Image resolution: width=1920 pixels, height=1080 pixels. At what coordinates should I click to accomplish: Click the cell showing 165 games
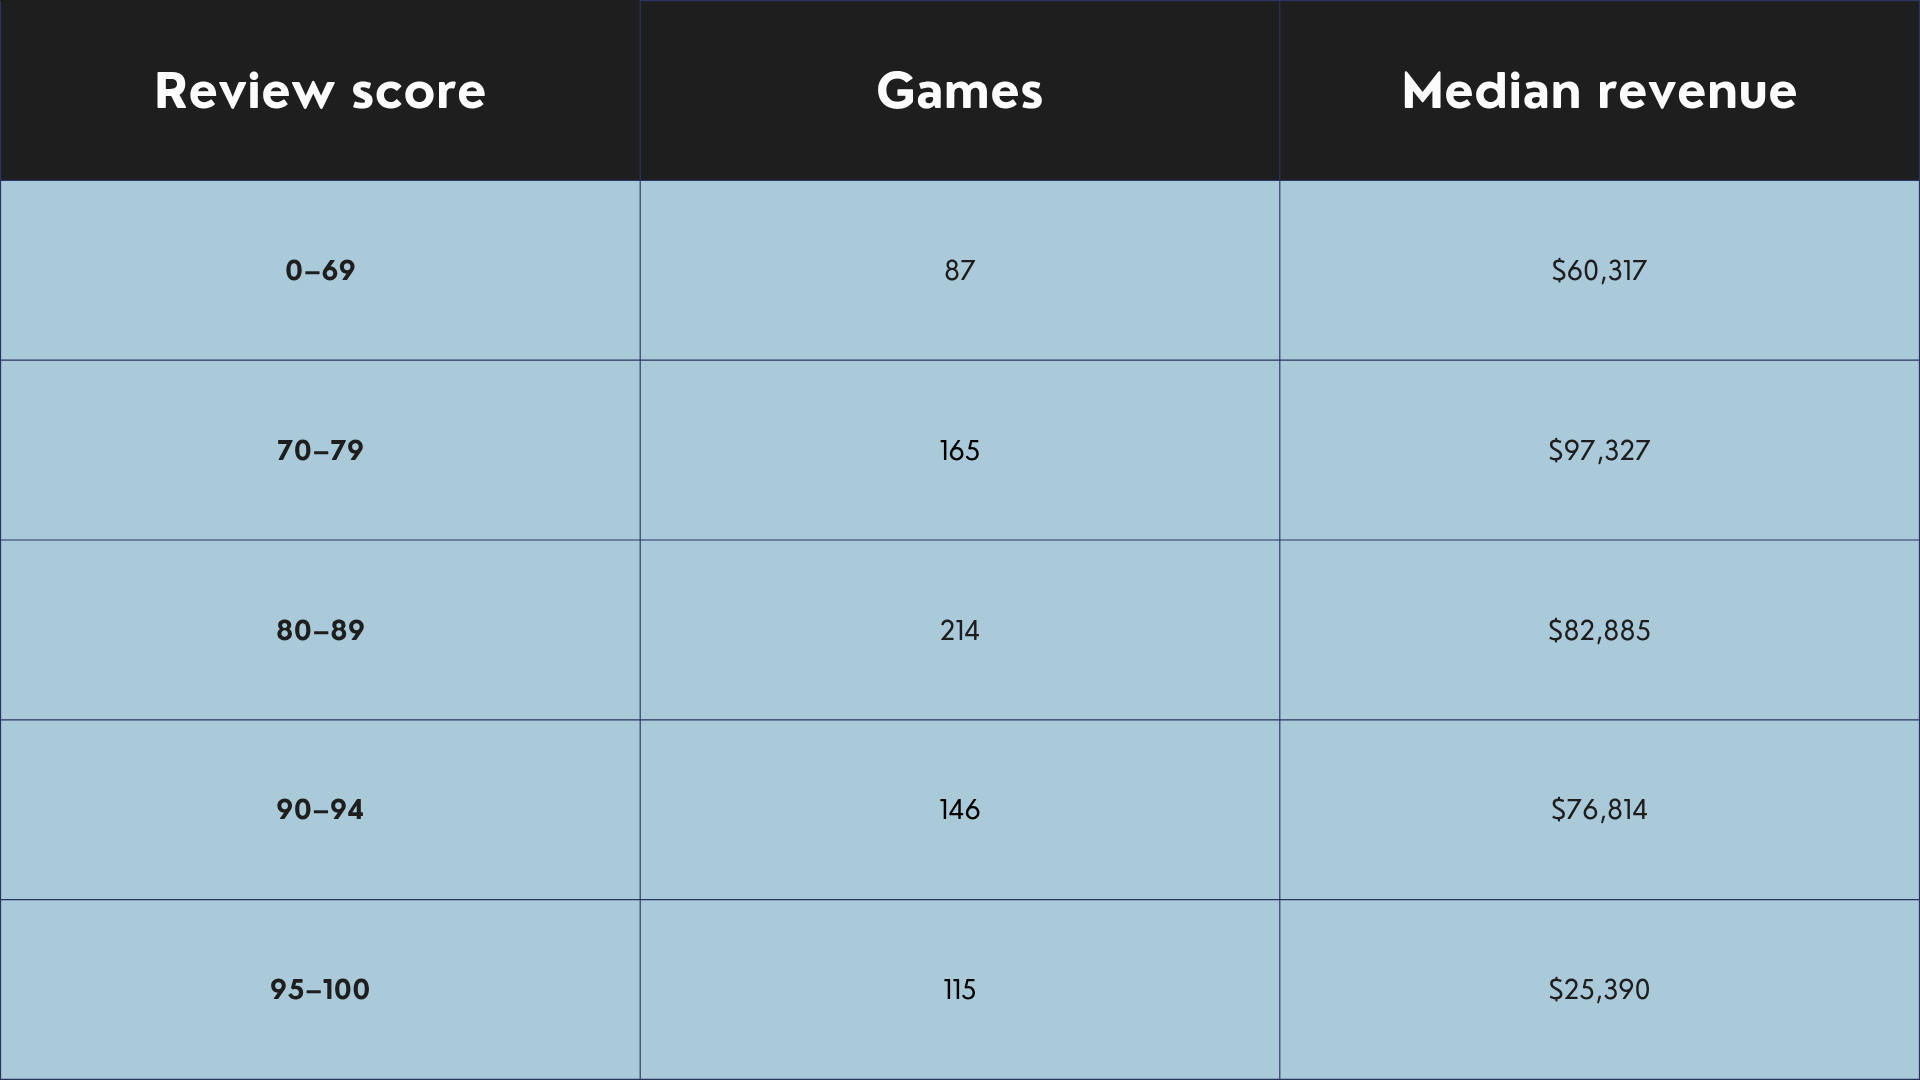960,450
